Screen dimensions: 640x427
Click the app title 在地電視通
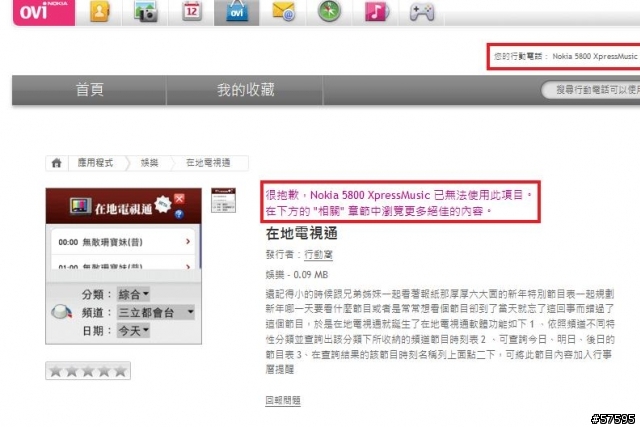click(302, 234)
